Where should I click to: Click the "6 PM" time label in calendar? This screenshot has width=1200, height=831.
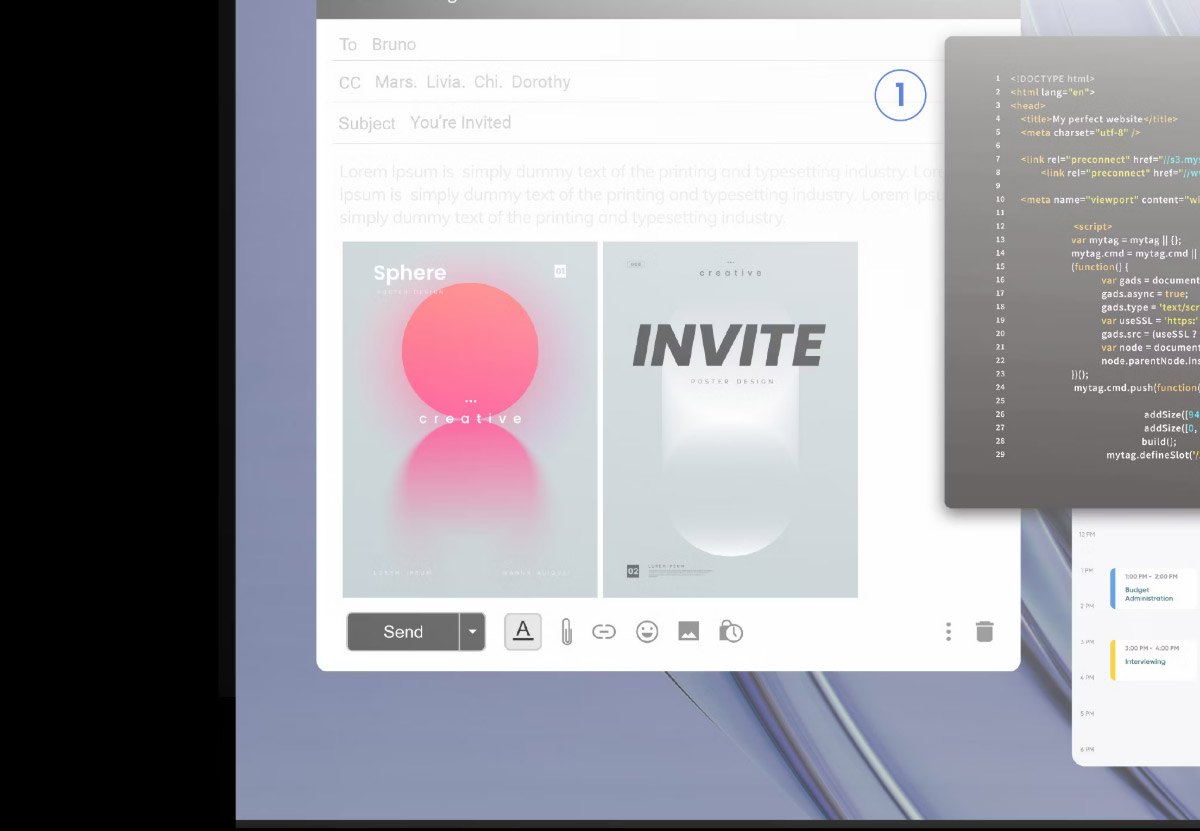pos(1087,749)
